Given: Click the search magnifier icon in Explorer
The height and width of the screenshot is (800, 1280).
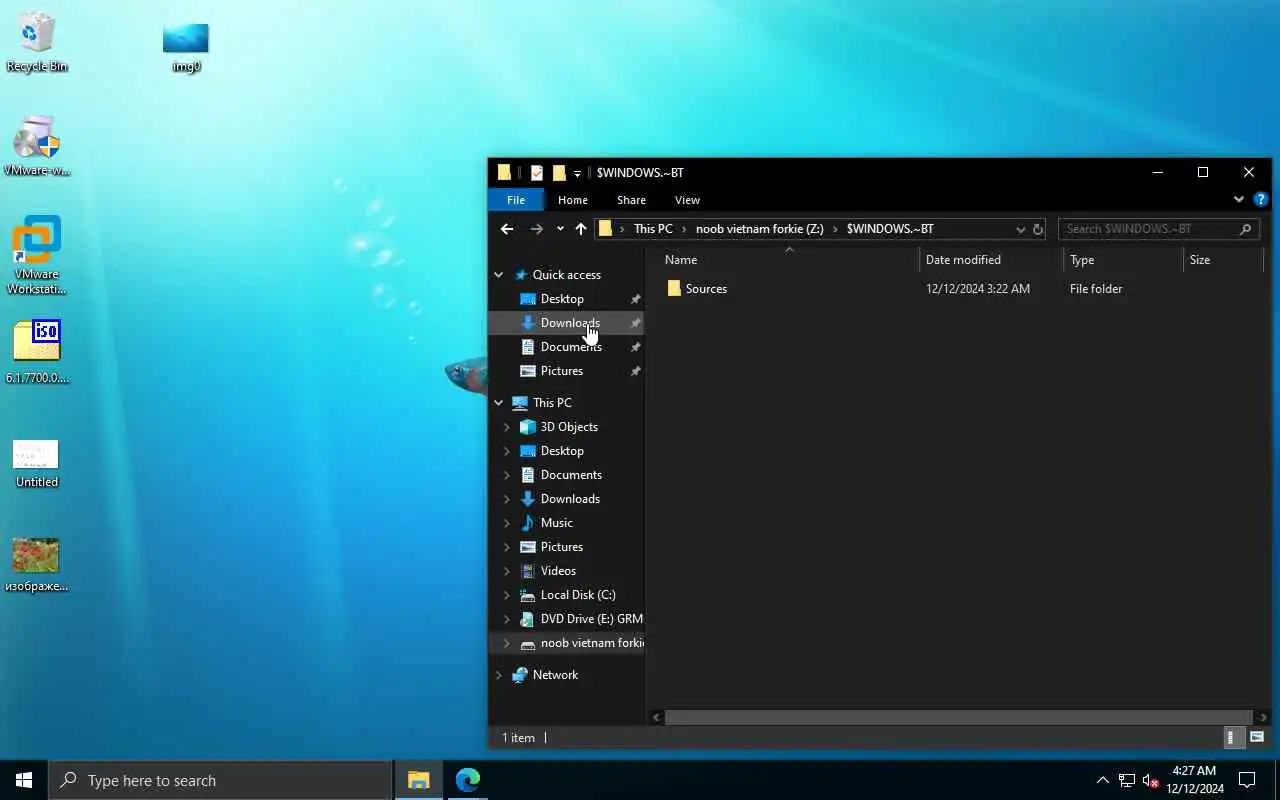Looking at the screenshot, I should [x=1245, y=229].
